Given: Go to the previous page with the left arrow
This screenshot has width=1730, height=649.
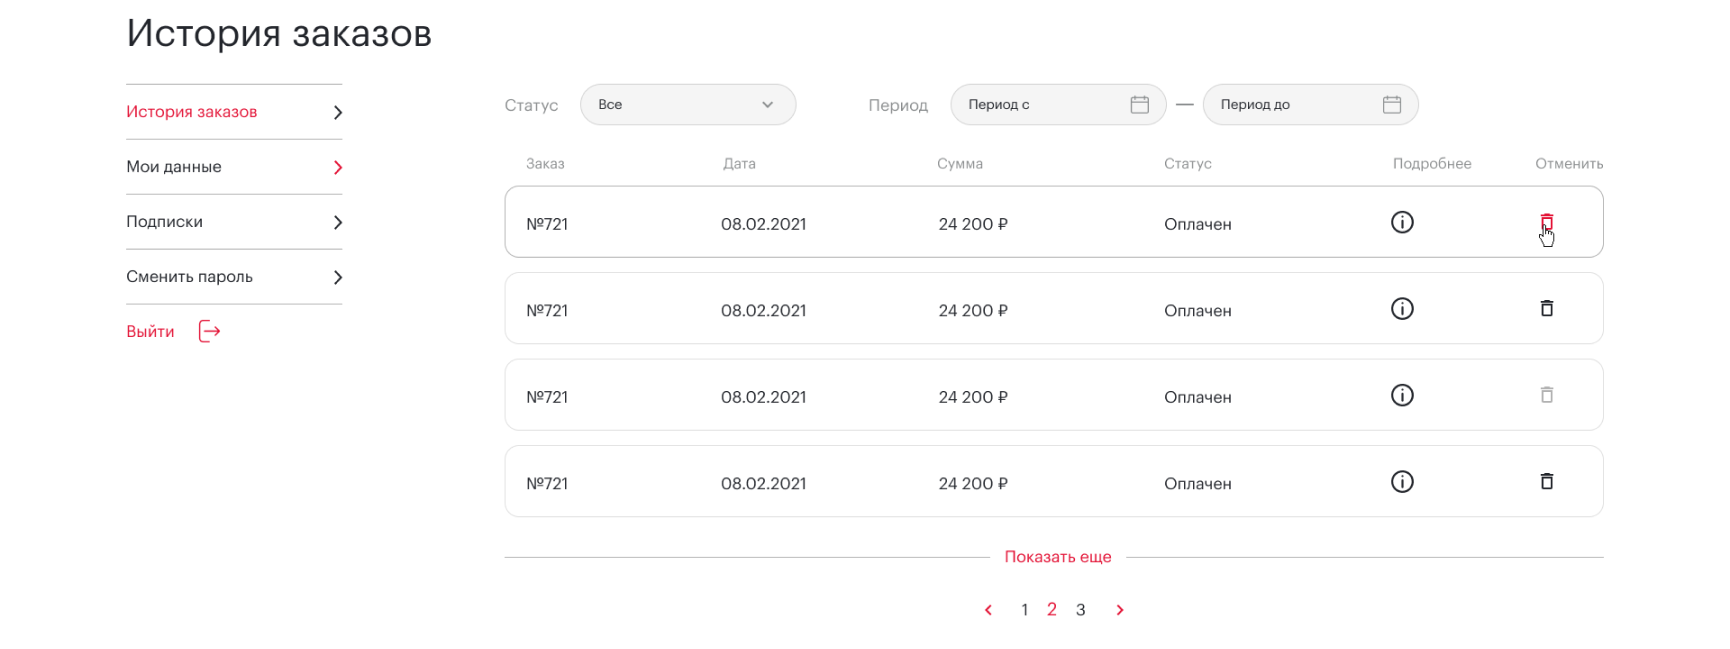Looking at the screenshot, I should pyautogui.click(x=988, y=610).
